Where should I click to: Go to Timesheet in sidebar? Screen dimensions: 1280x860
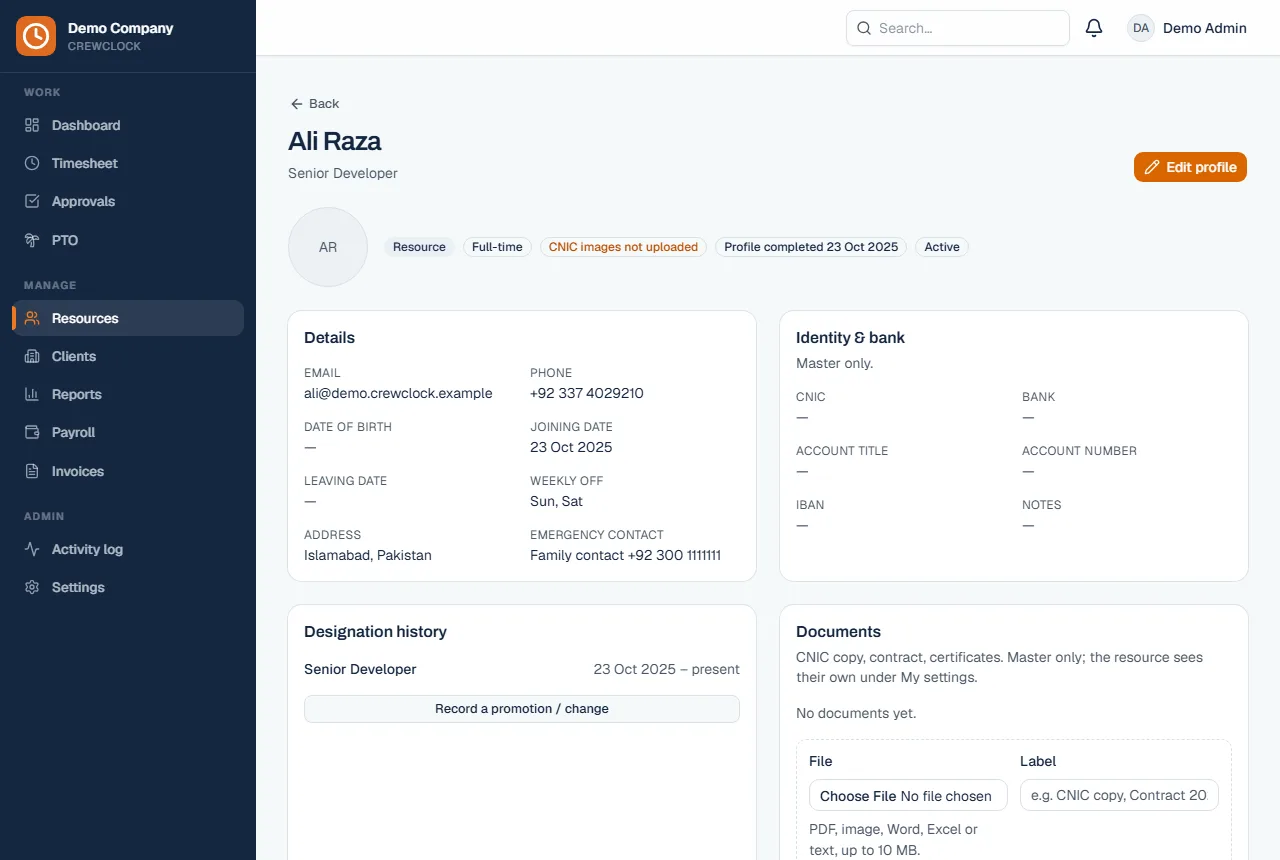(128, 163)
